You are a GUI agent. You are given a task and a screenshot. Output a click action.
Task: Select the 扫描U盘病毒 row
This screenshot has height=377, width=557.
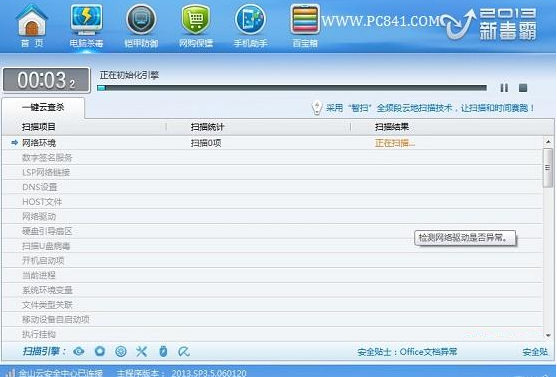point(272,246)
